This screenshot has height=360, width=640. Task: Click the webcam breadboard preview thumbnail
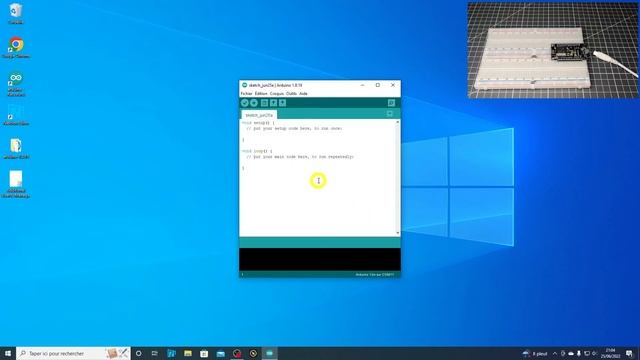pyautogui.click(x=553, y=50)
